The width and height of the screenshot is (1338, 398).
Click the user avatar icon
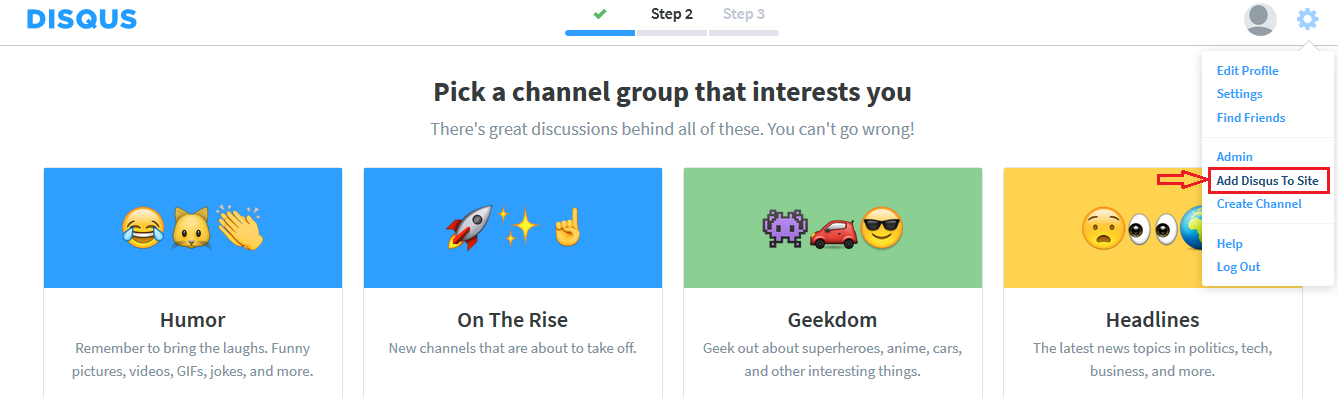tap(1260, 20)
